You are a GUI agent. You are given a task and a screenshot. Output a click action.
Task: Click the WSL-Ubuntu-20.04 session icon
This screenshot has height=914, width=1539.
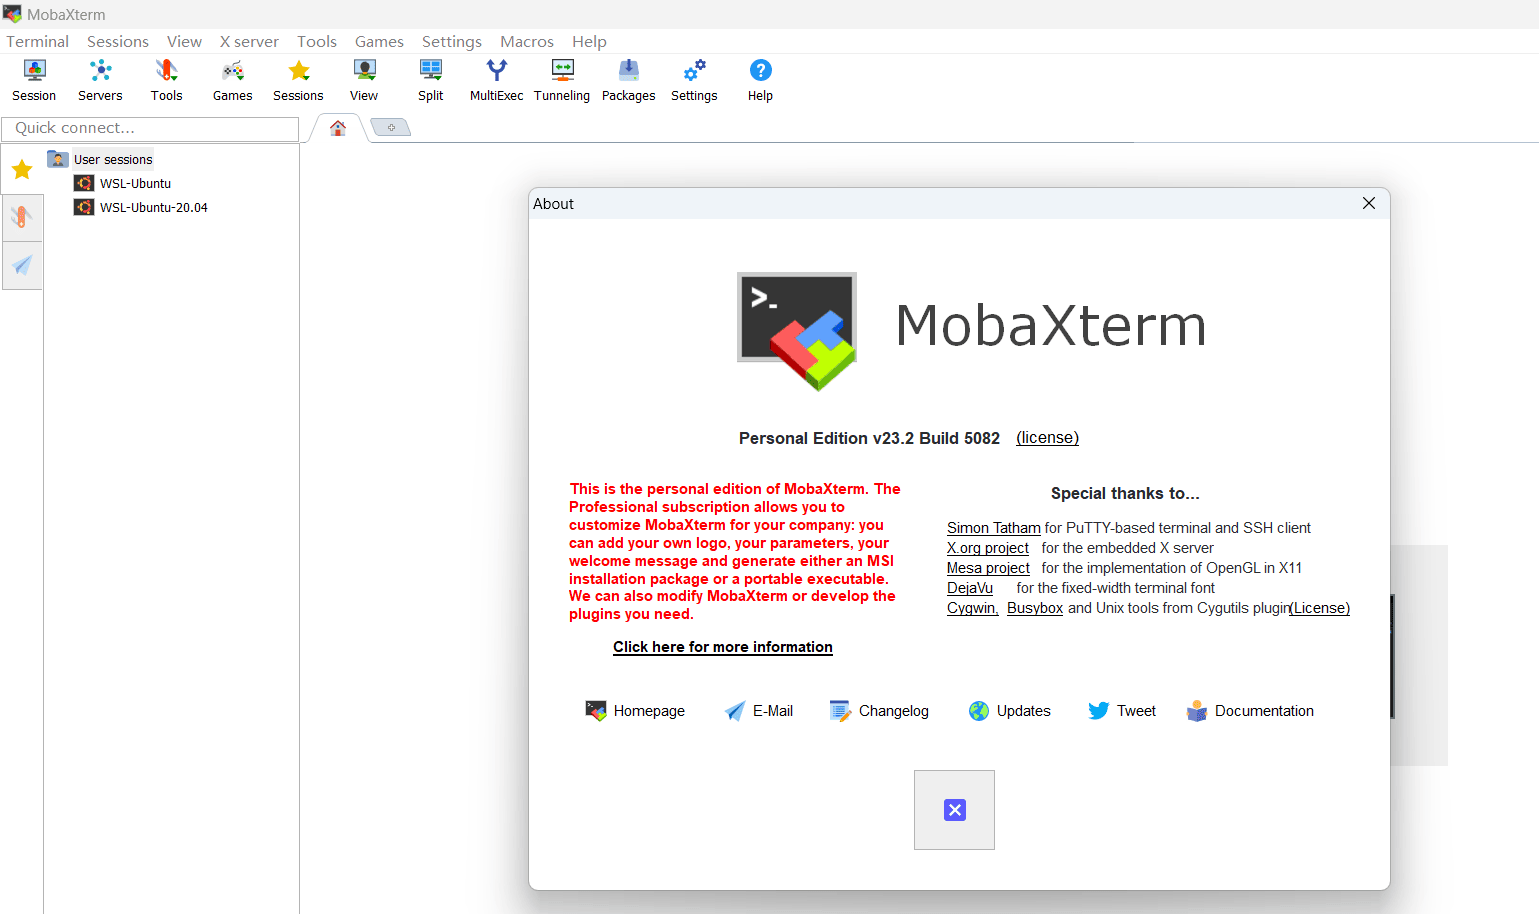click(x=84, y=207)
